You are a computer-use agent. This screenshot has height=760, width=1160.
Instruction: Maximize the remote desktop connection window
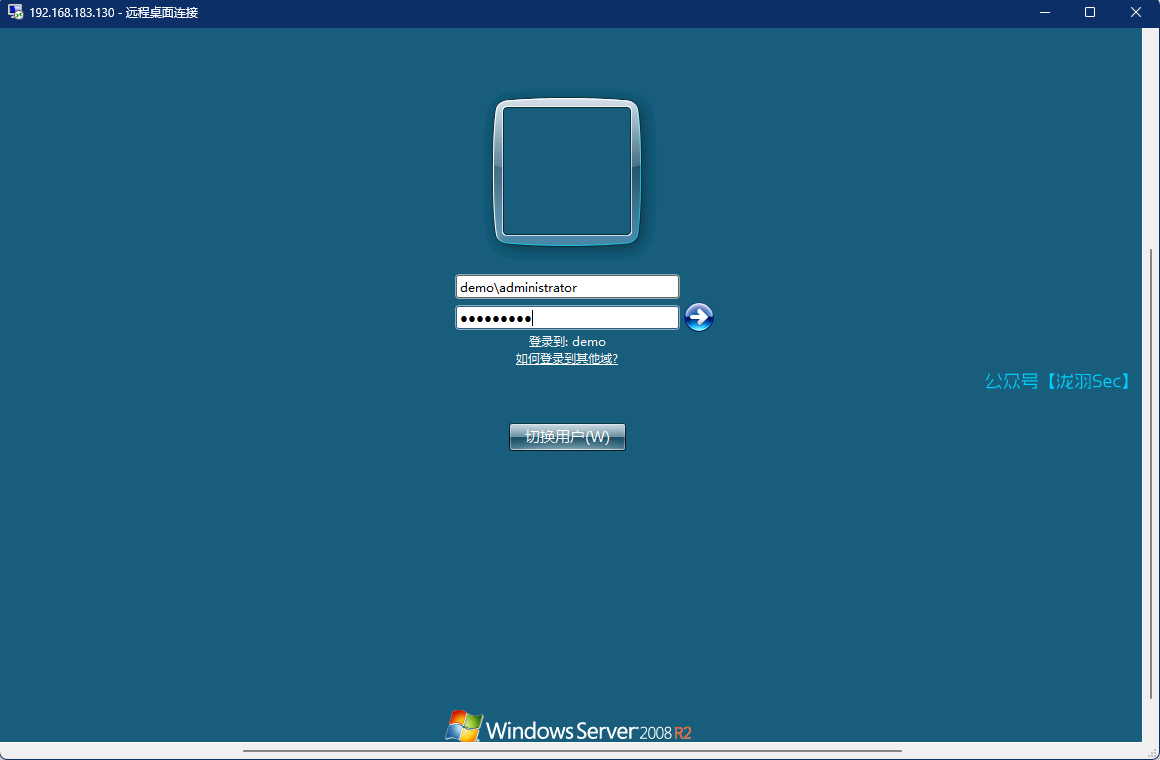[1090, 13]
